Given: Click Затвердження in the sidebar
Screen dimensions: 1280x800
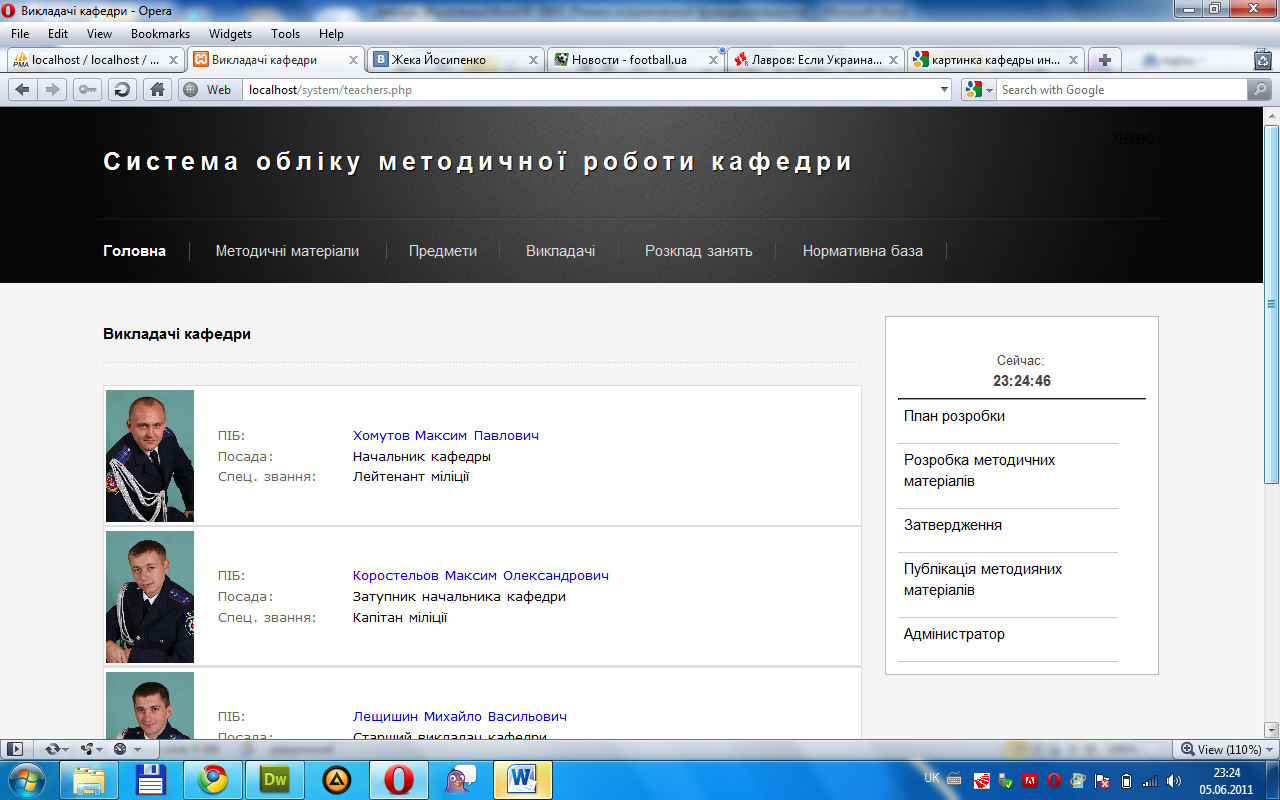Looking at the screenshot, I should pos(953,525).
